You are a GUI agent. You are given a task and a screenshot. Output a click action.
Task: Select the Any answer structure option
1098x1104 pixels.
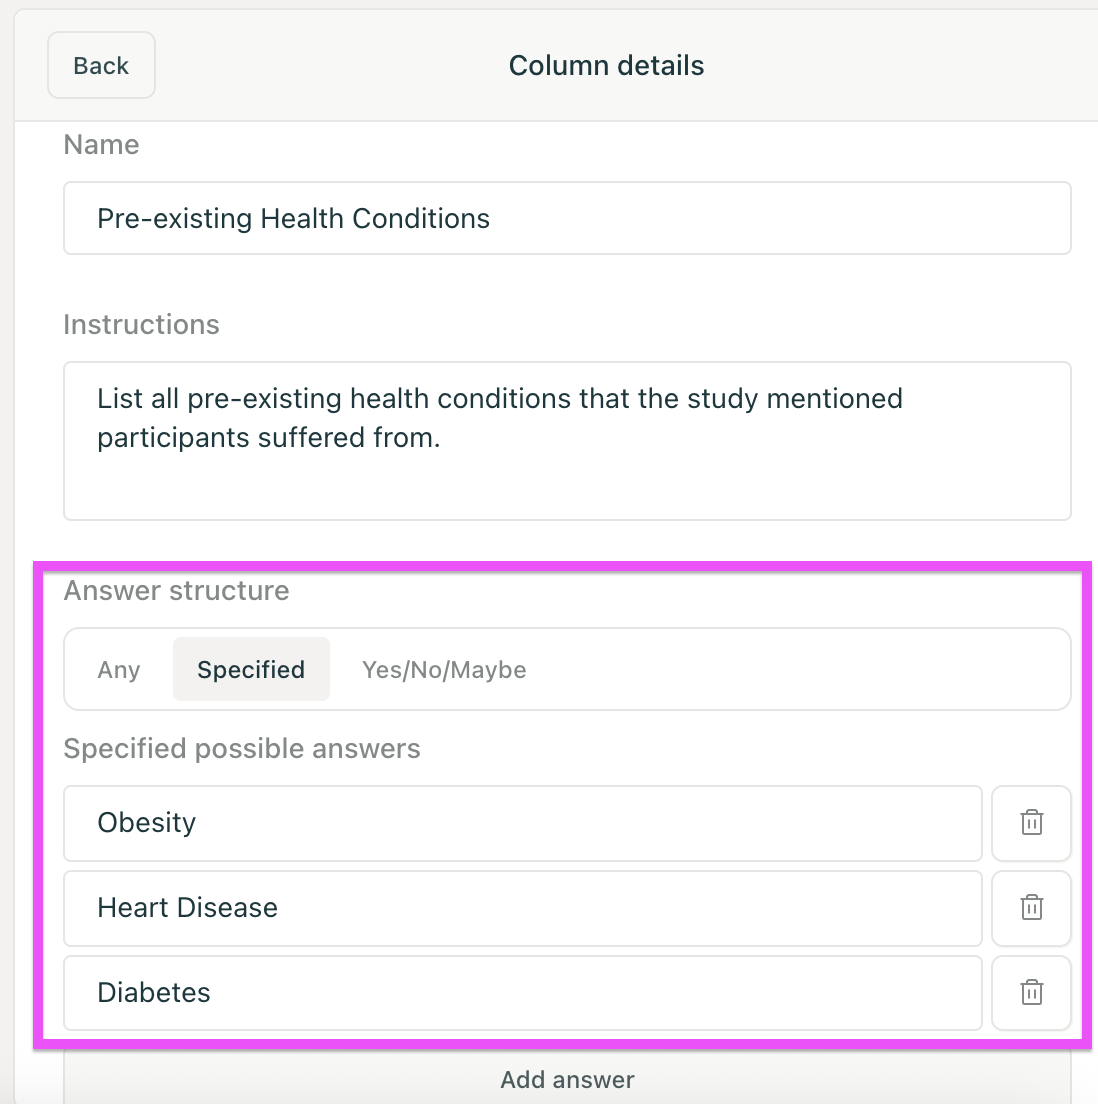coord(119,670)
